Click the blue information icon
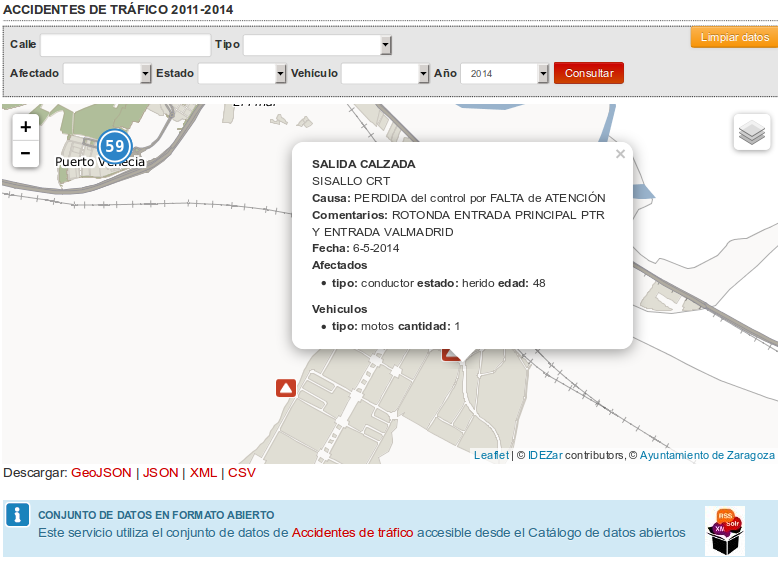Viewport: 778px width, 570px height. (17, 515)
